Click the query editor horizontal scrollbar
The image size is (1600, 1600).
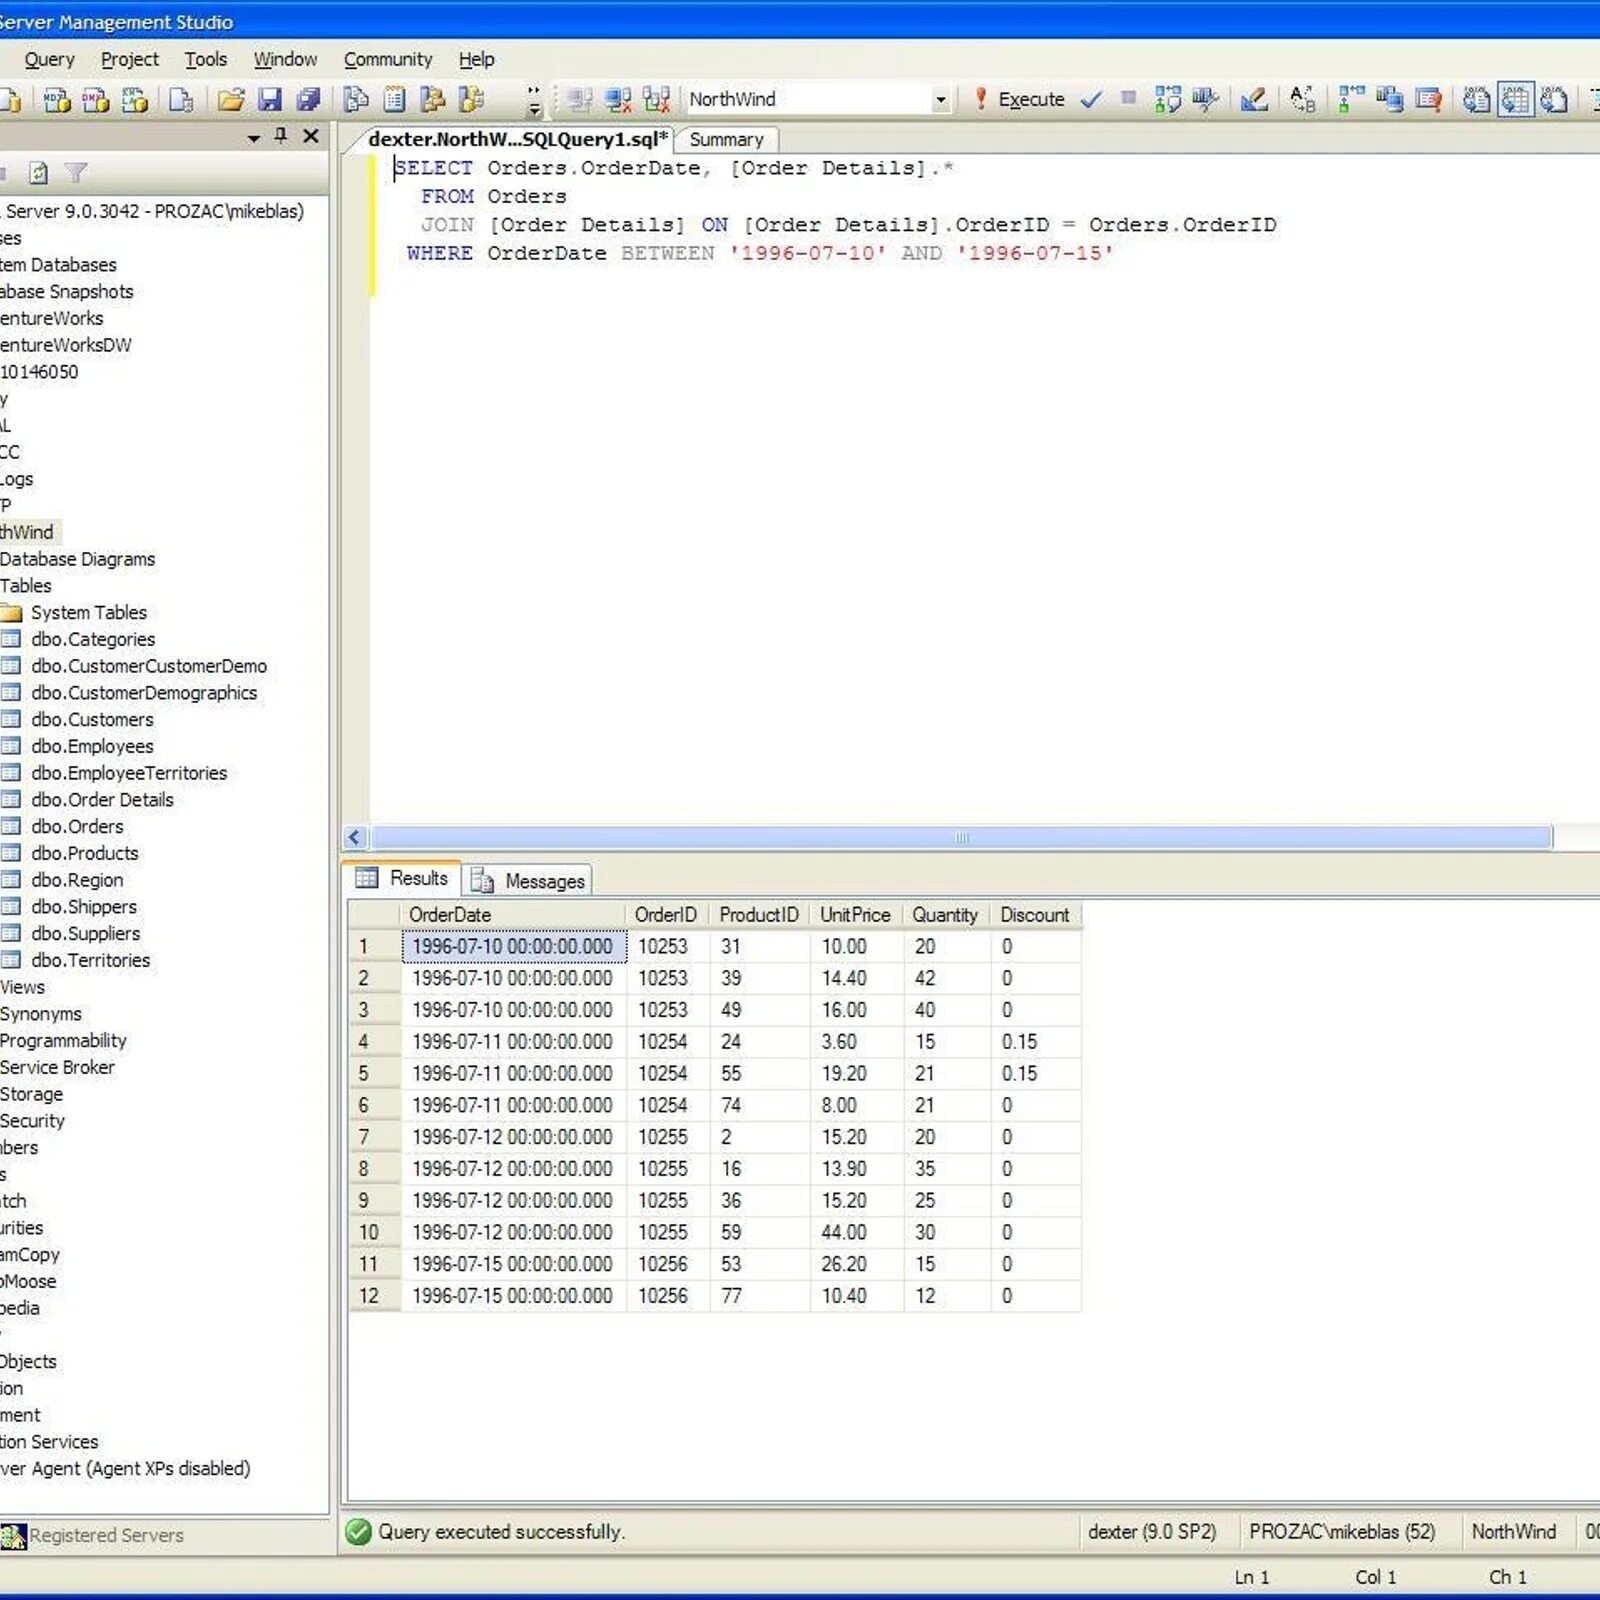[x=961, y=837]
